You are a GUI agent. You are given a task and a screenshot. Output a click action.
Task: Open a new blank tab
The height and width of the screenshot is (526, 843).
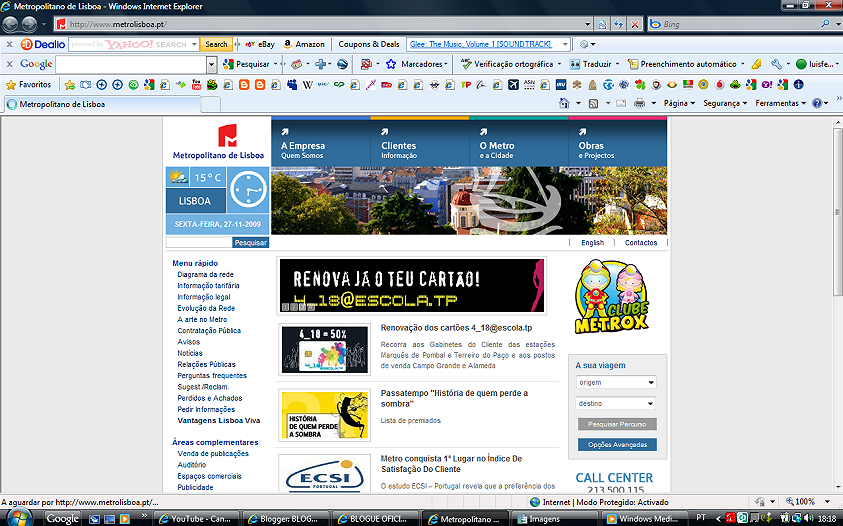click(211, 104)
